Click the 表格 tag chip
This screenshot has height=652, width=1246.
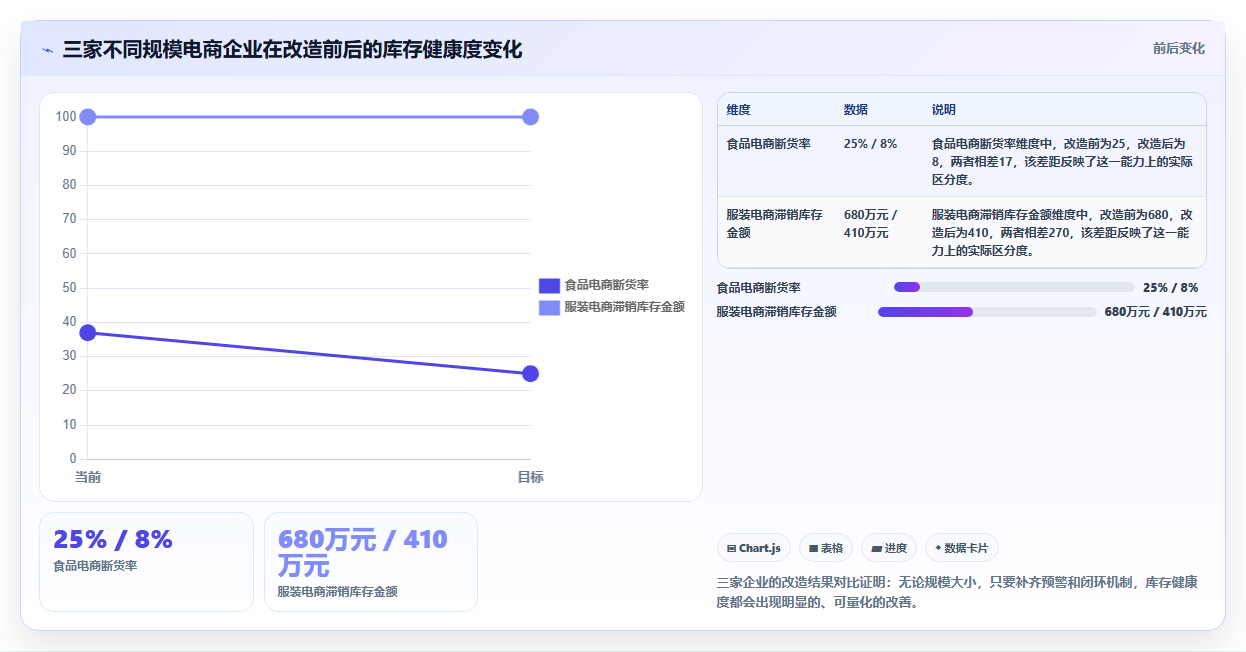coord(826,548)
